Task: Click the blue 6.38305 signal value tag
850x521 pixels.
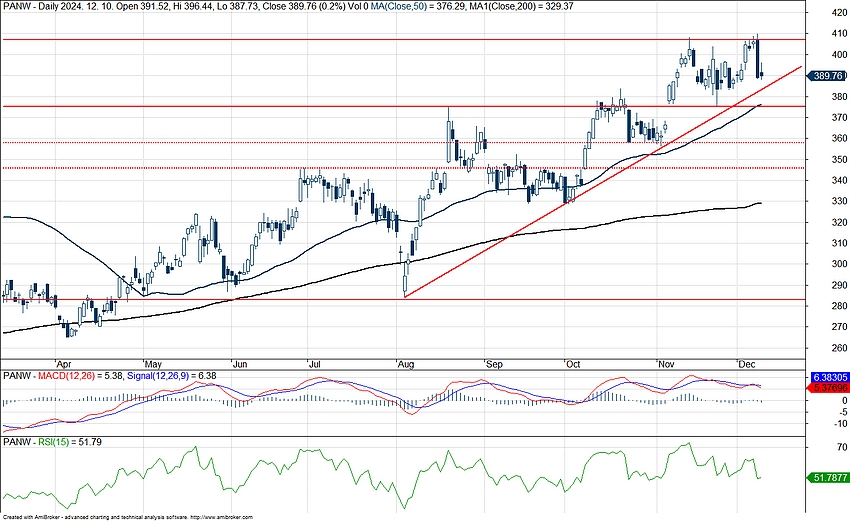Action: [x=829, y=377]
